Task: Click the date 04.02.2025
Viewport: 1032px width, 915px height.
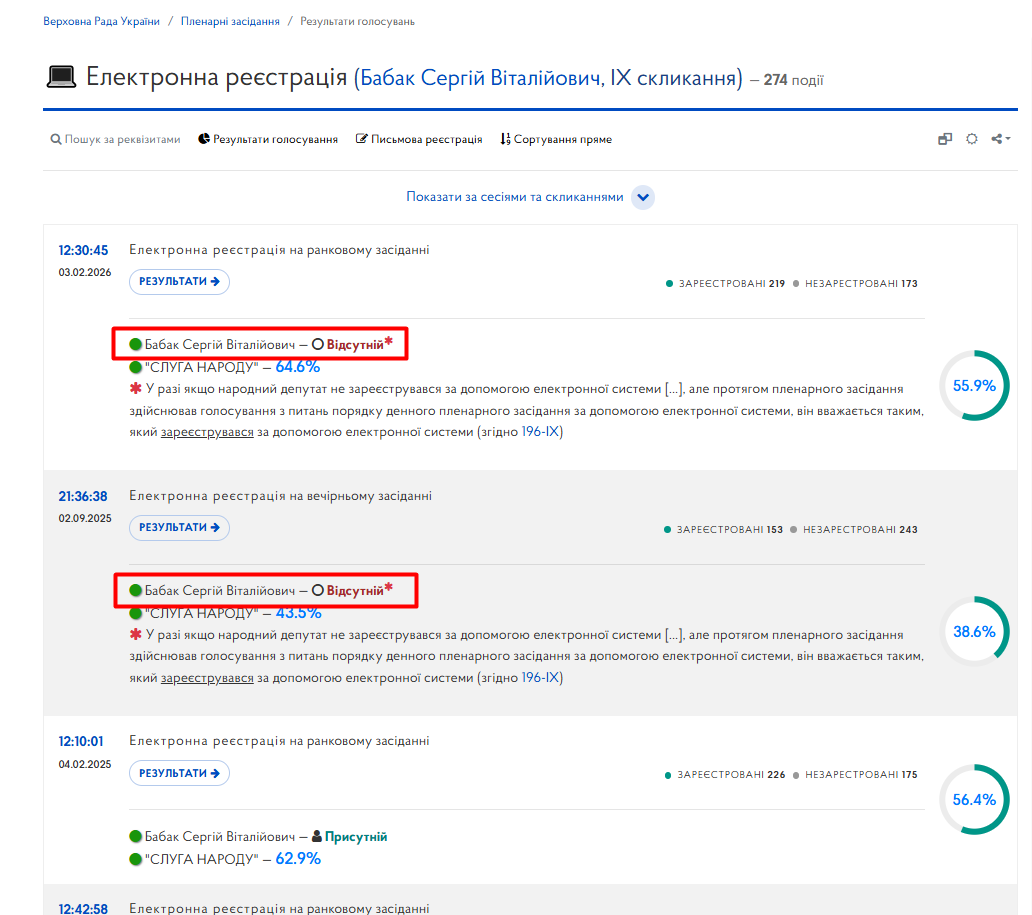Action: pyautogui.click(x=85, y=764)
